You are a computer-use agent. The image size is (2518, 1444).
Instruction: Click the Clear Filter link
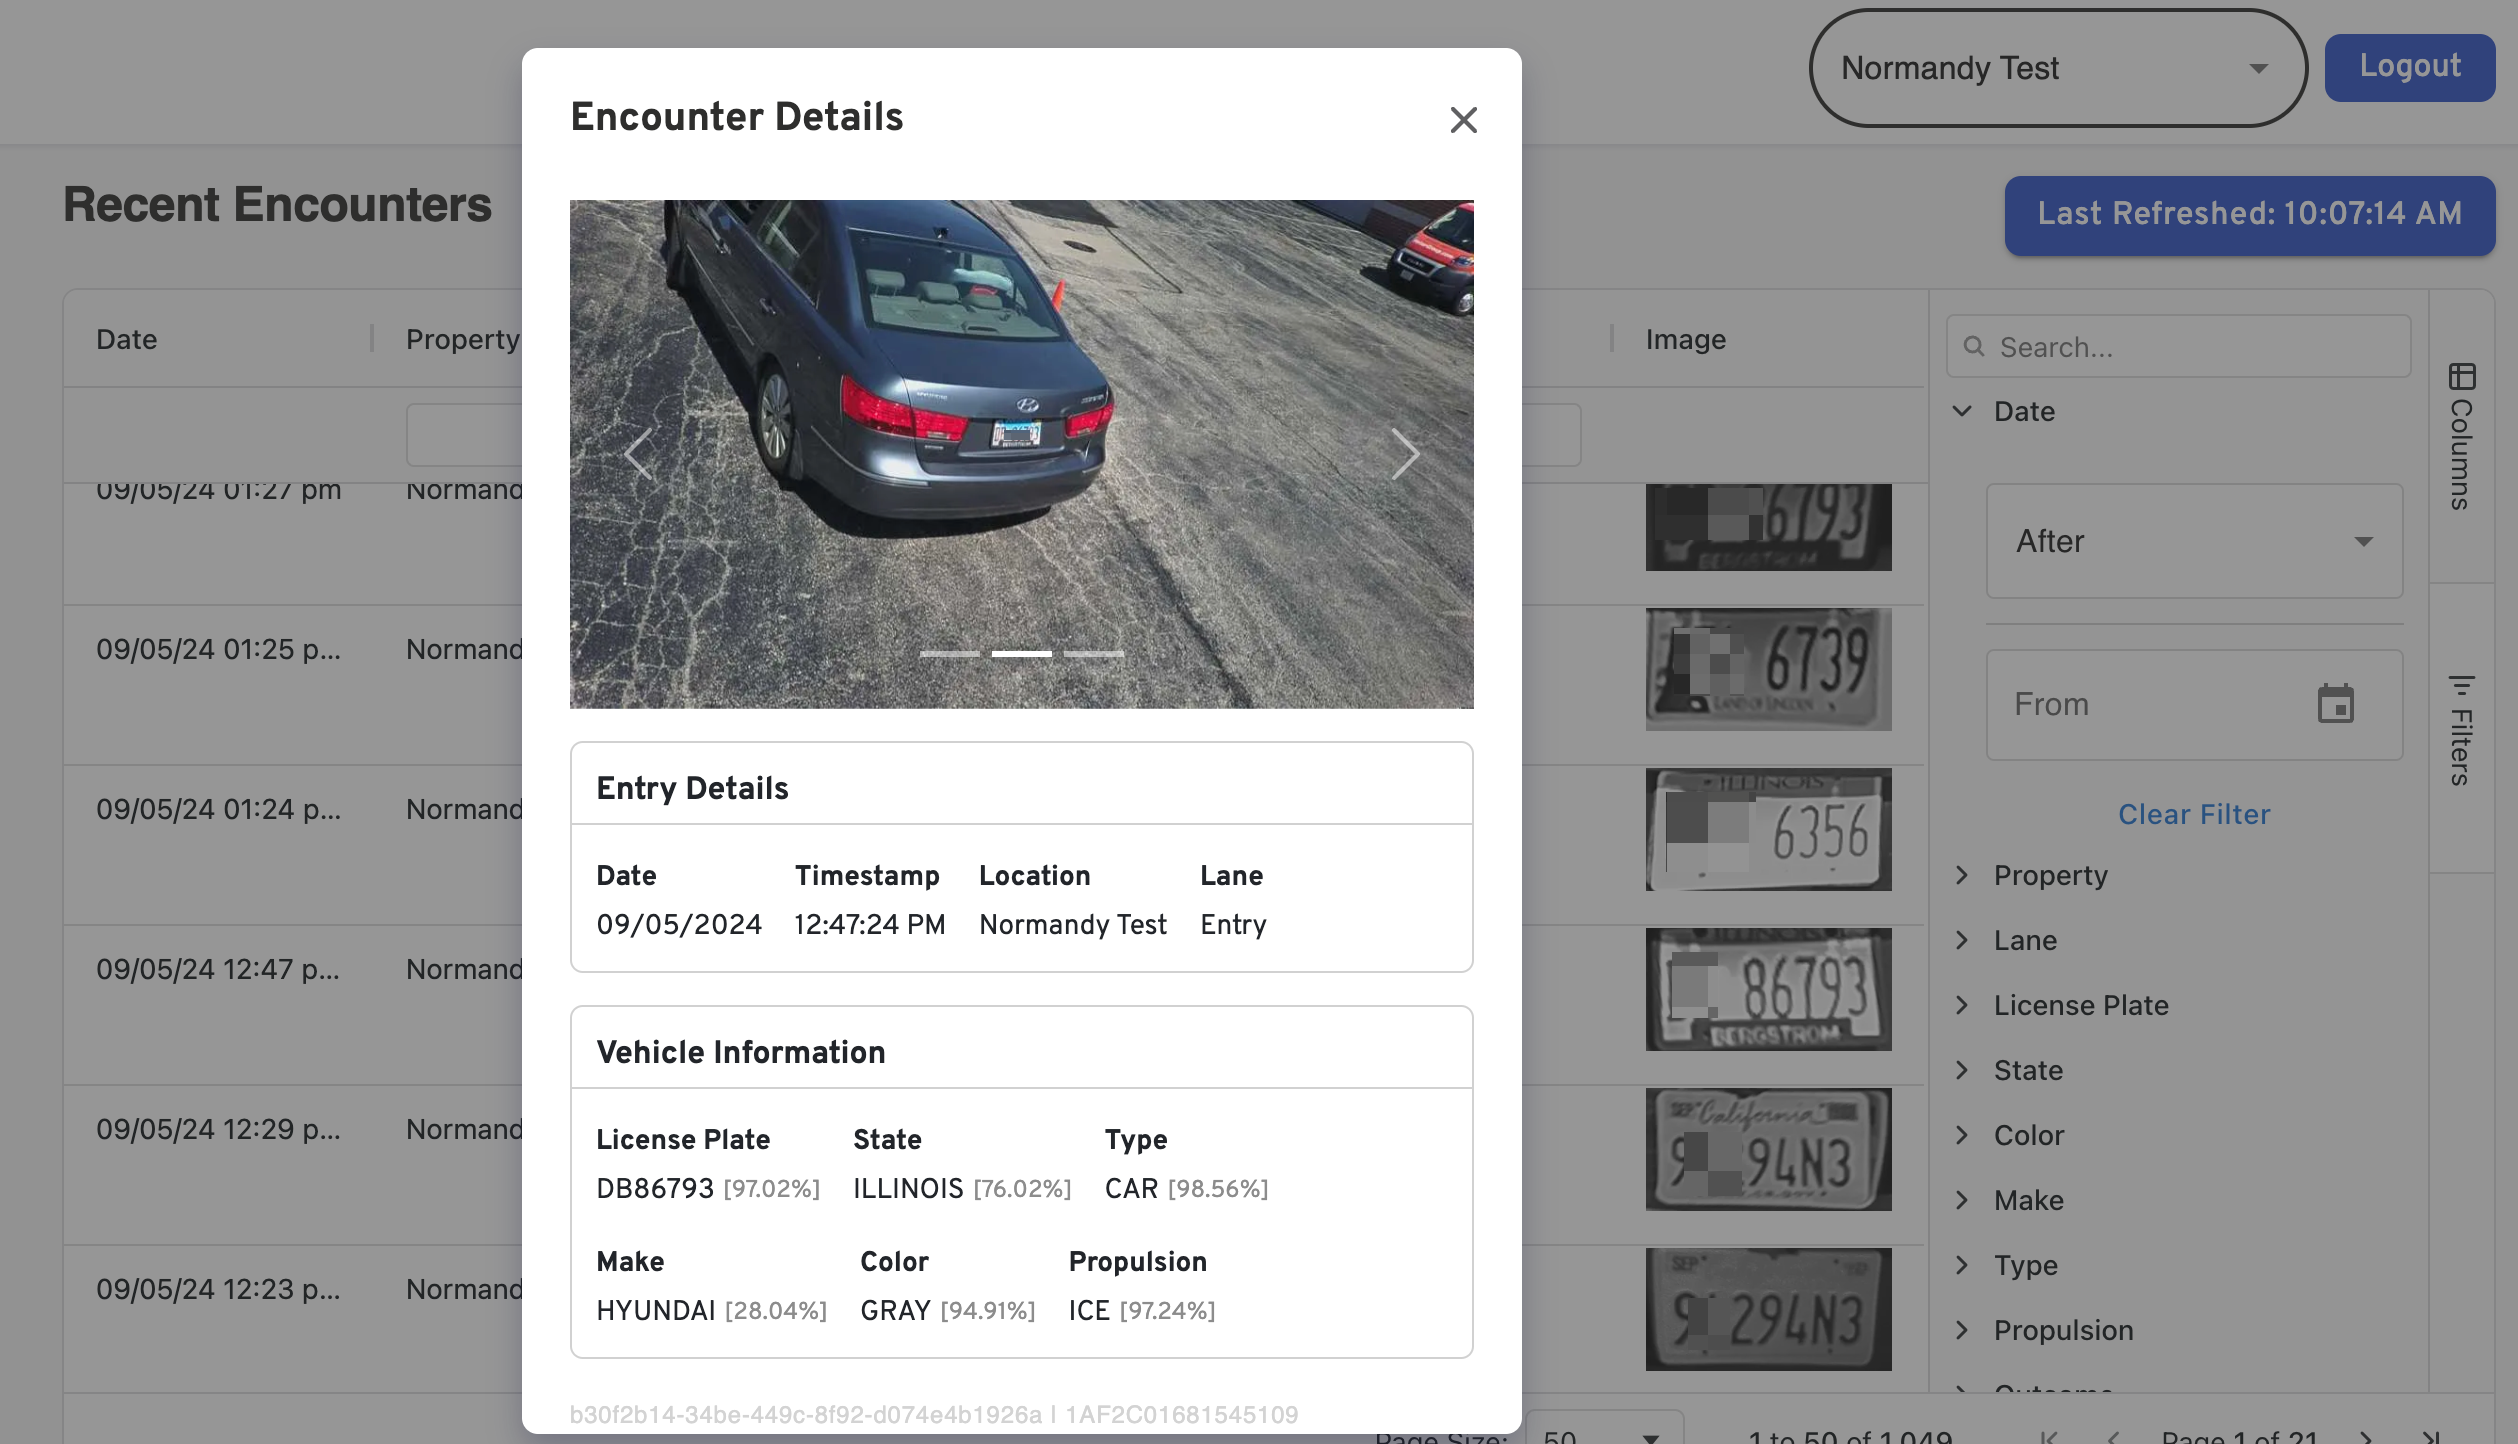click(2194, 814)
